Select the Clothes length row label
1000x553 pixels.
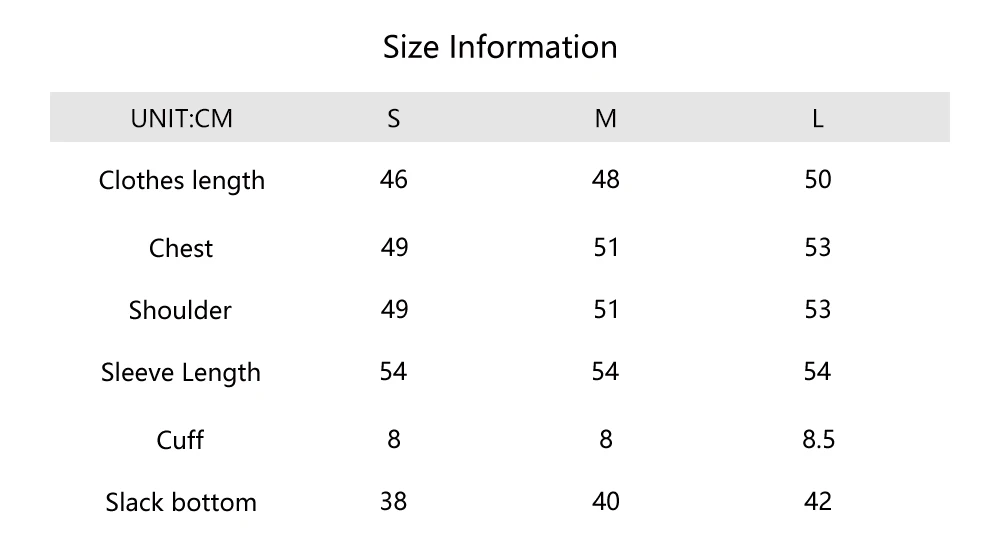182,180
